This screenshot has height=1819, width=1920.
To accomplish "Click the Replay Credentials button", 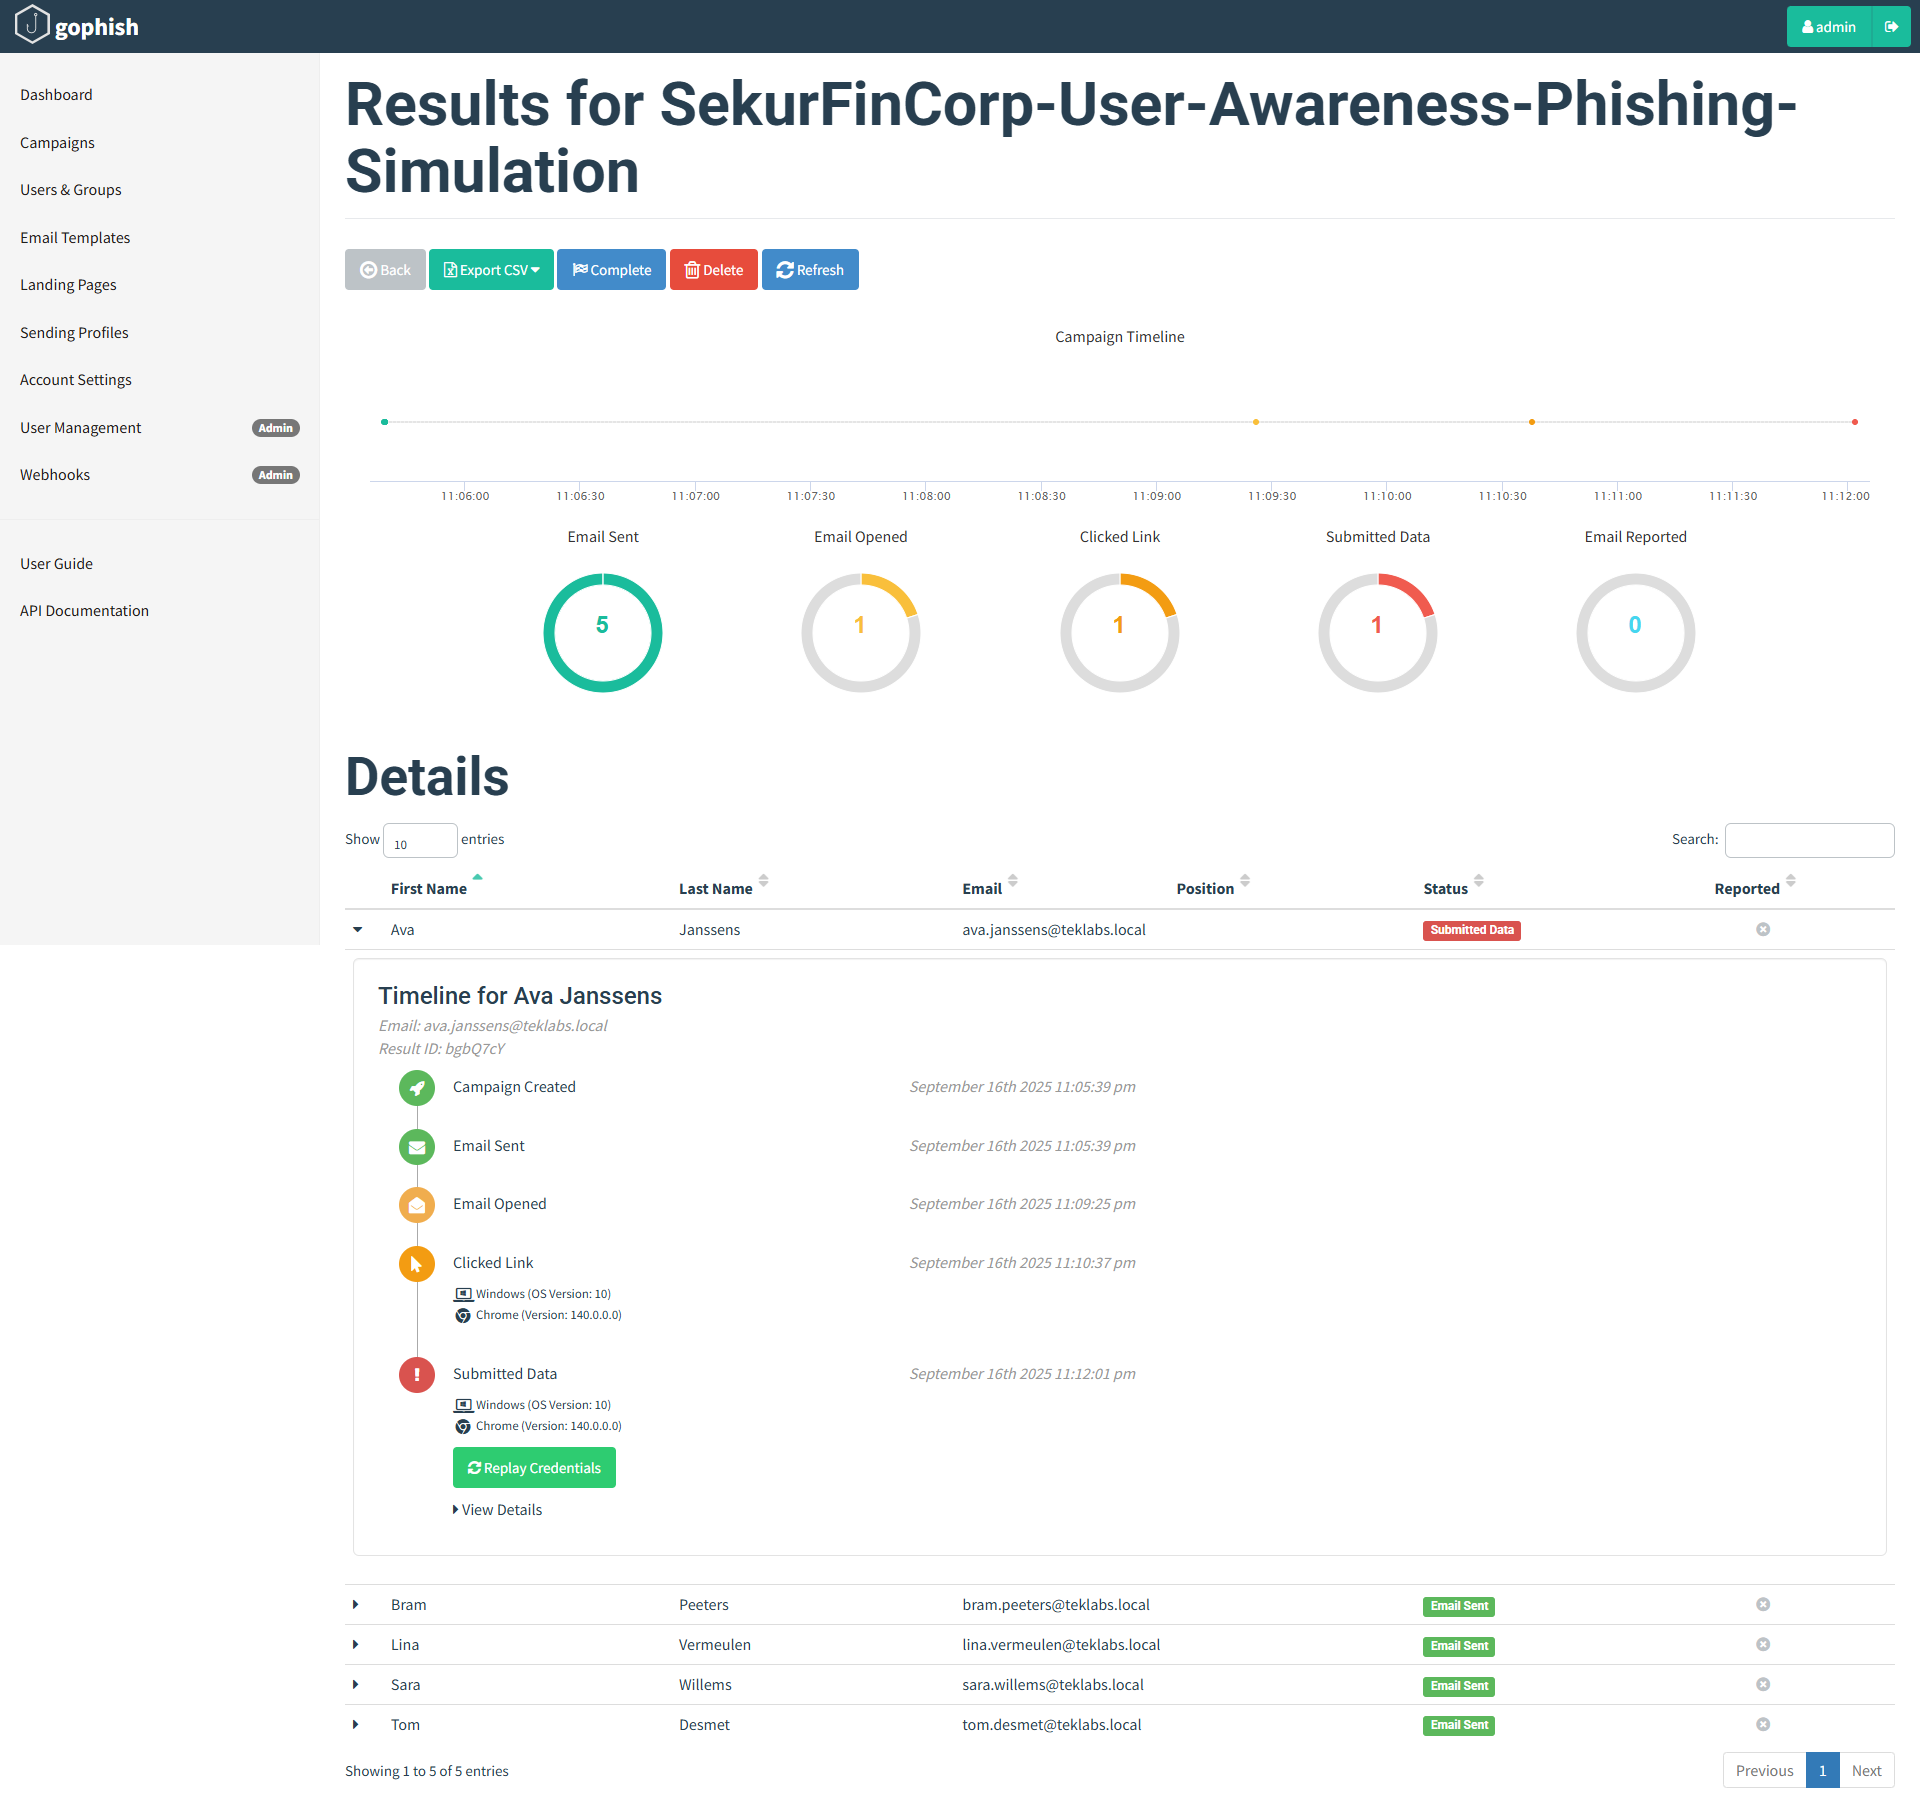I will coord(534,1468).
